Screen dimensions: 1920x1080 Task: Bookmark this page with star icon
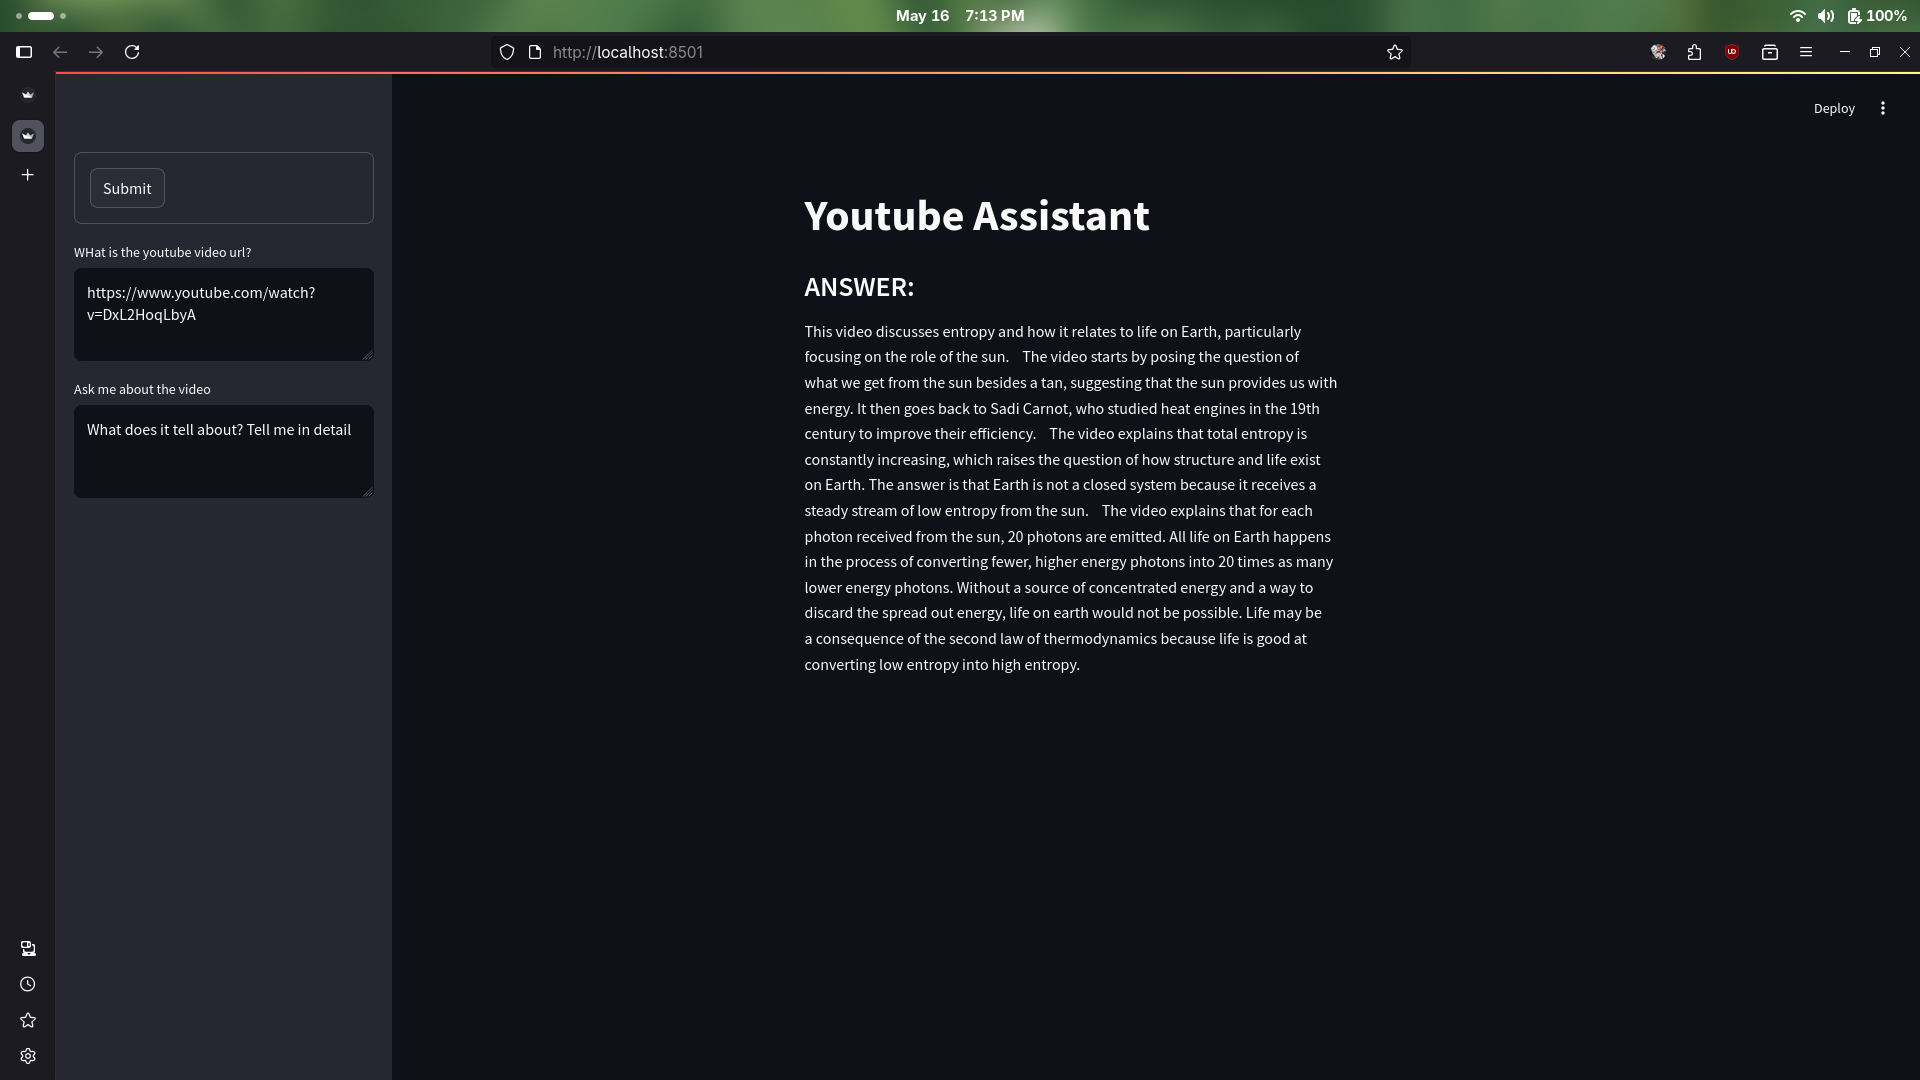pyautogui.click(x=1394, y=52)
